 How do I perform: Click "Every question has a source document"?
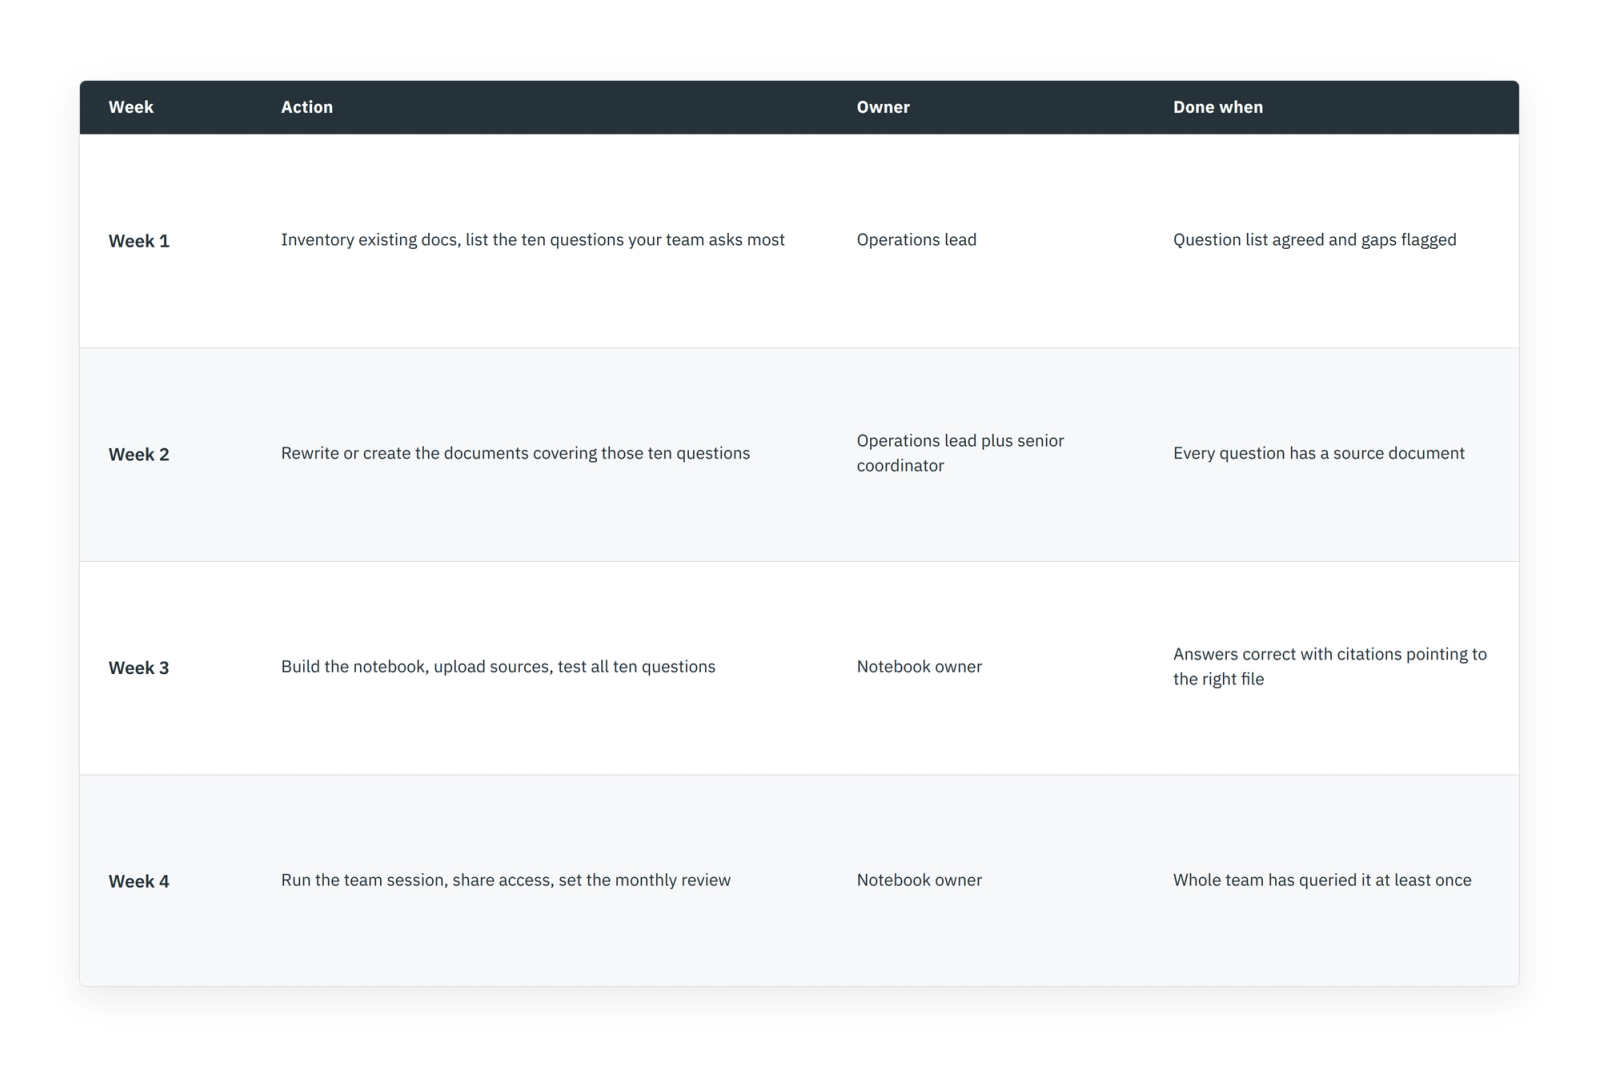[x=1318, y=453]
